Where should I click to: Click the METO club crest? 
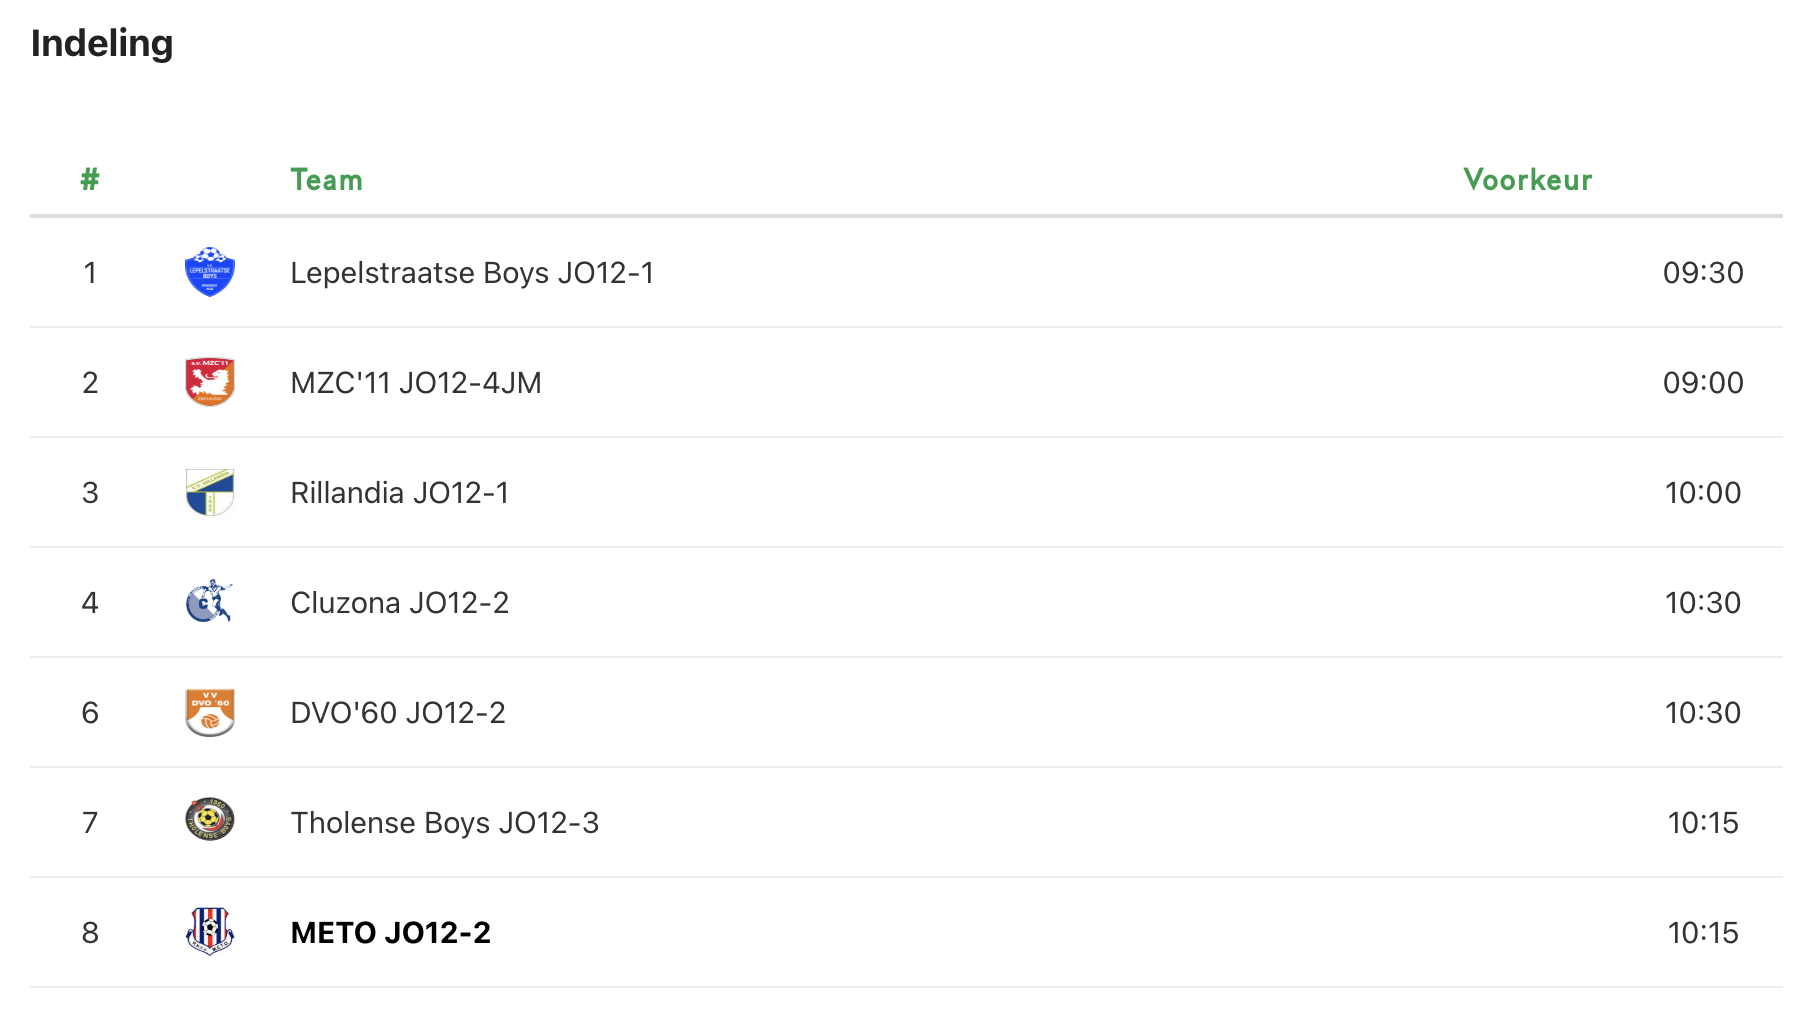click(210, 931)
